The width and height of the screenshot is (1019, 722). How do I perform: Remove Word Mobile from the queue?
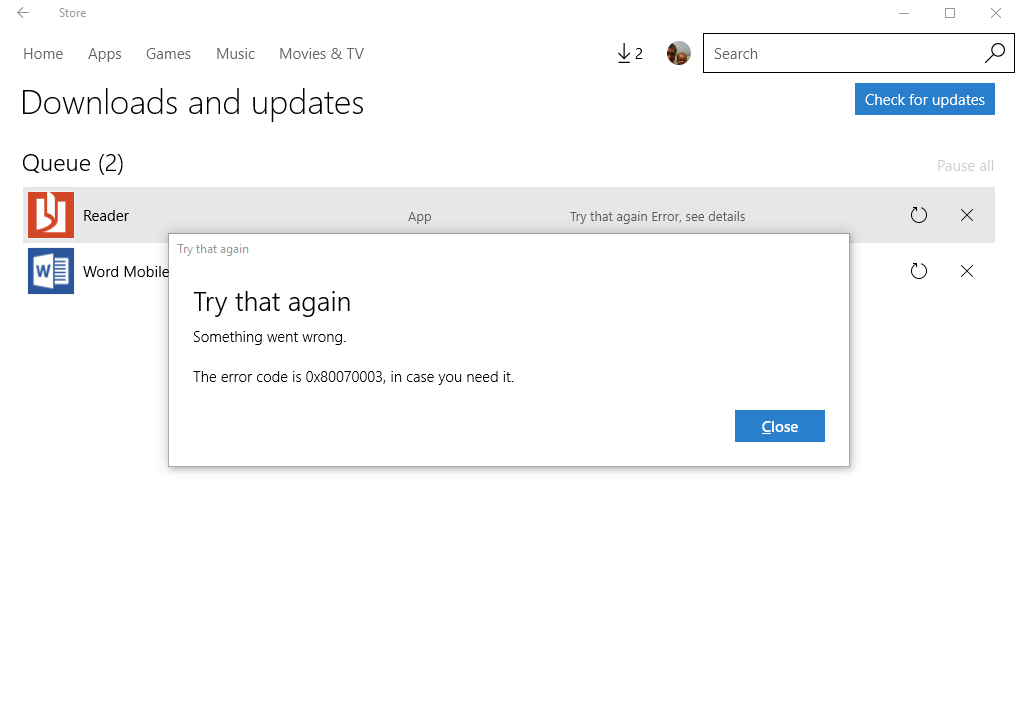click(966, 271)
